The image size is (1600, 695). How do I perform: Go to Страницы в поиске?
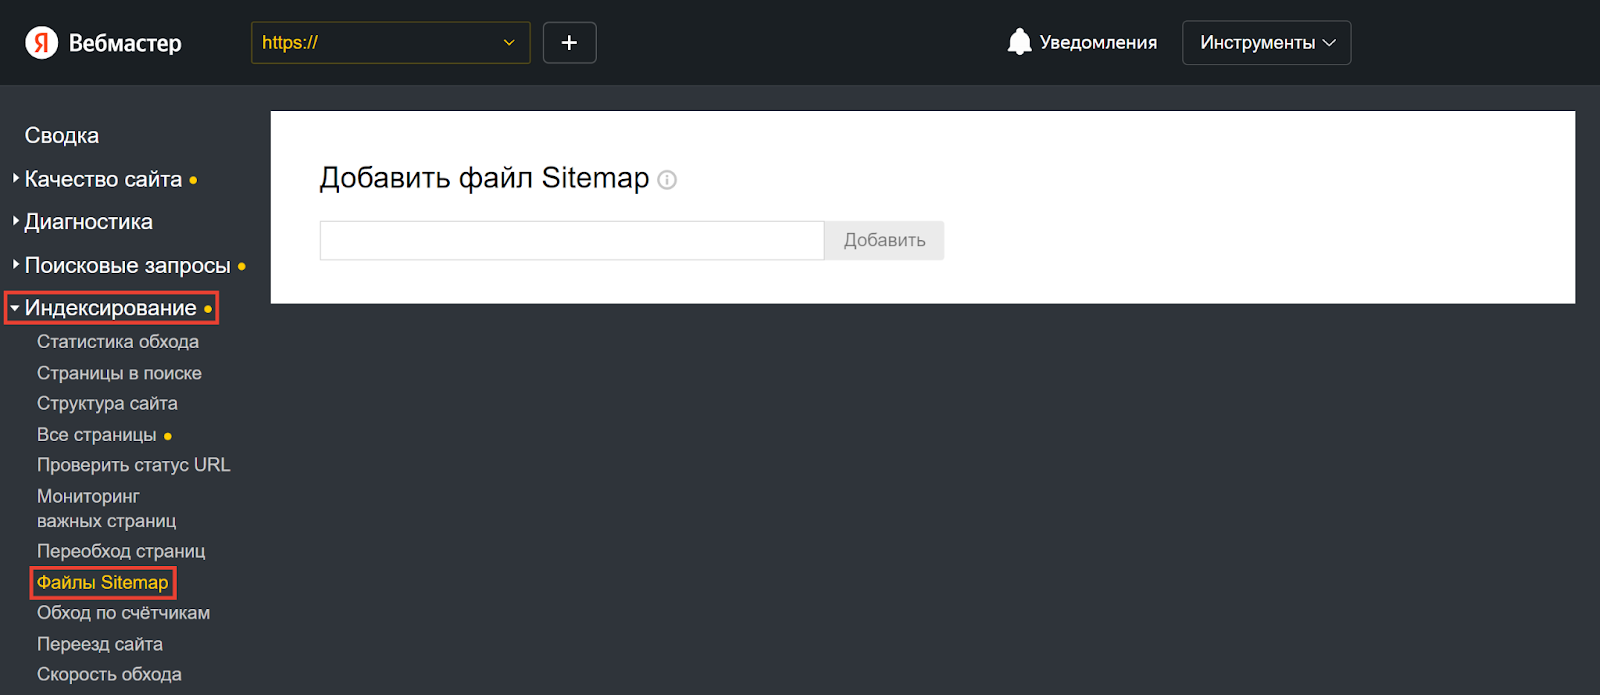coord(119,373)
